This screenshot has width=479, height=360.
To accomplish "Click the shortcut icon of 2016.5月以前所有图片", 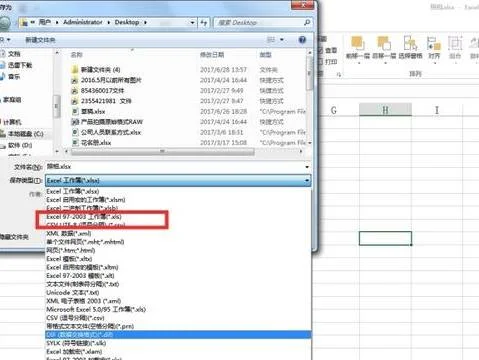I will coord(75,80).
